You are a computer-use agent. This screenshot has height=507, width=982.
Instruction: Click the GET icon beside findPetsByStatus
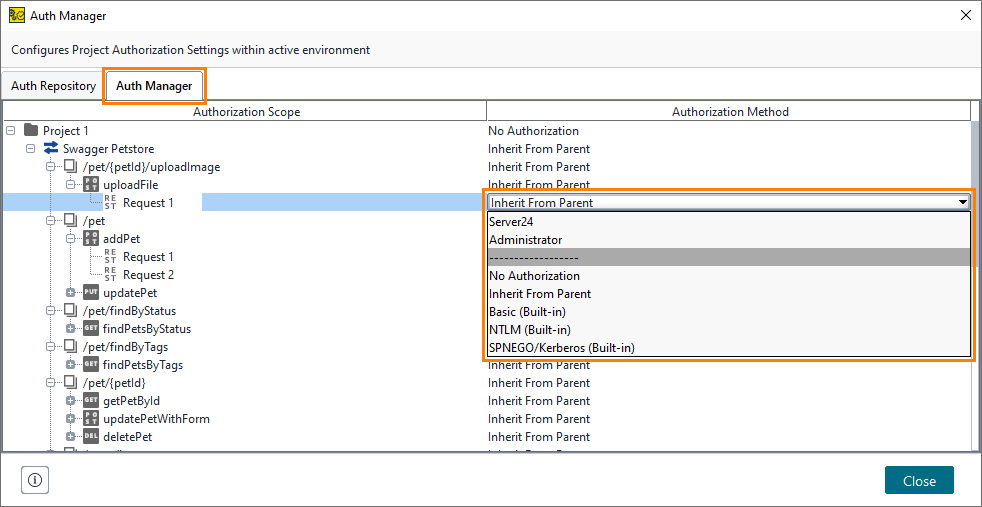coord(91,329)
